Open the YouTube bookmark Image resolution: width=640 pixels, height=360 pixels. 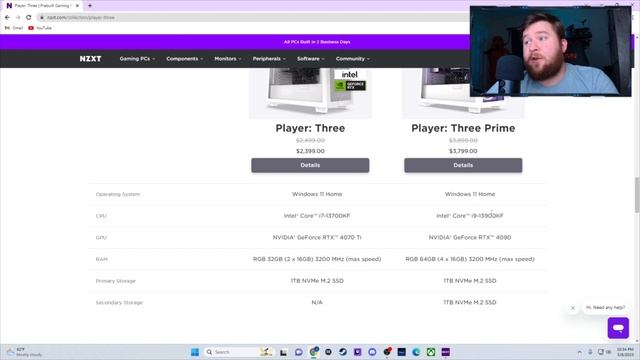click(x=40, y=28)
